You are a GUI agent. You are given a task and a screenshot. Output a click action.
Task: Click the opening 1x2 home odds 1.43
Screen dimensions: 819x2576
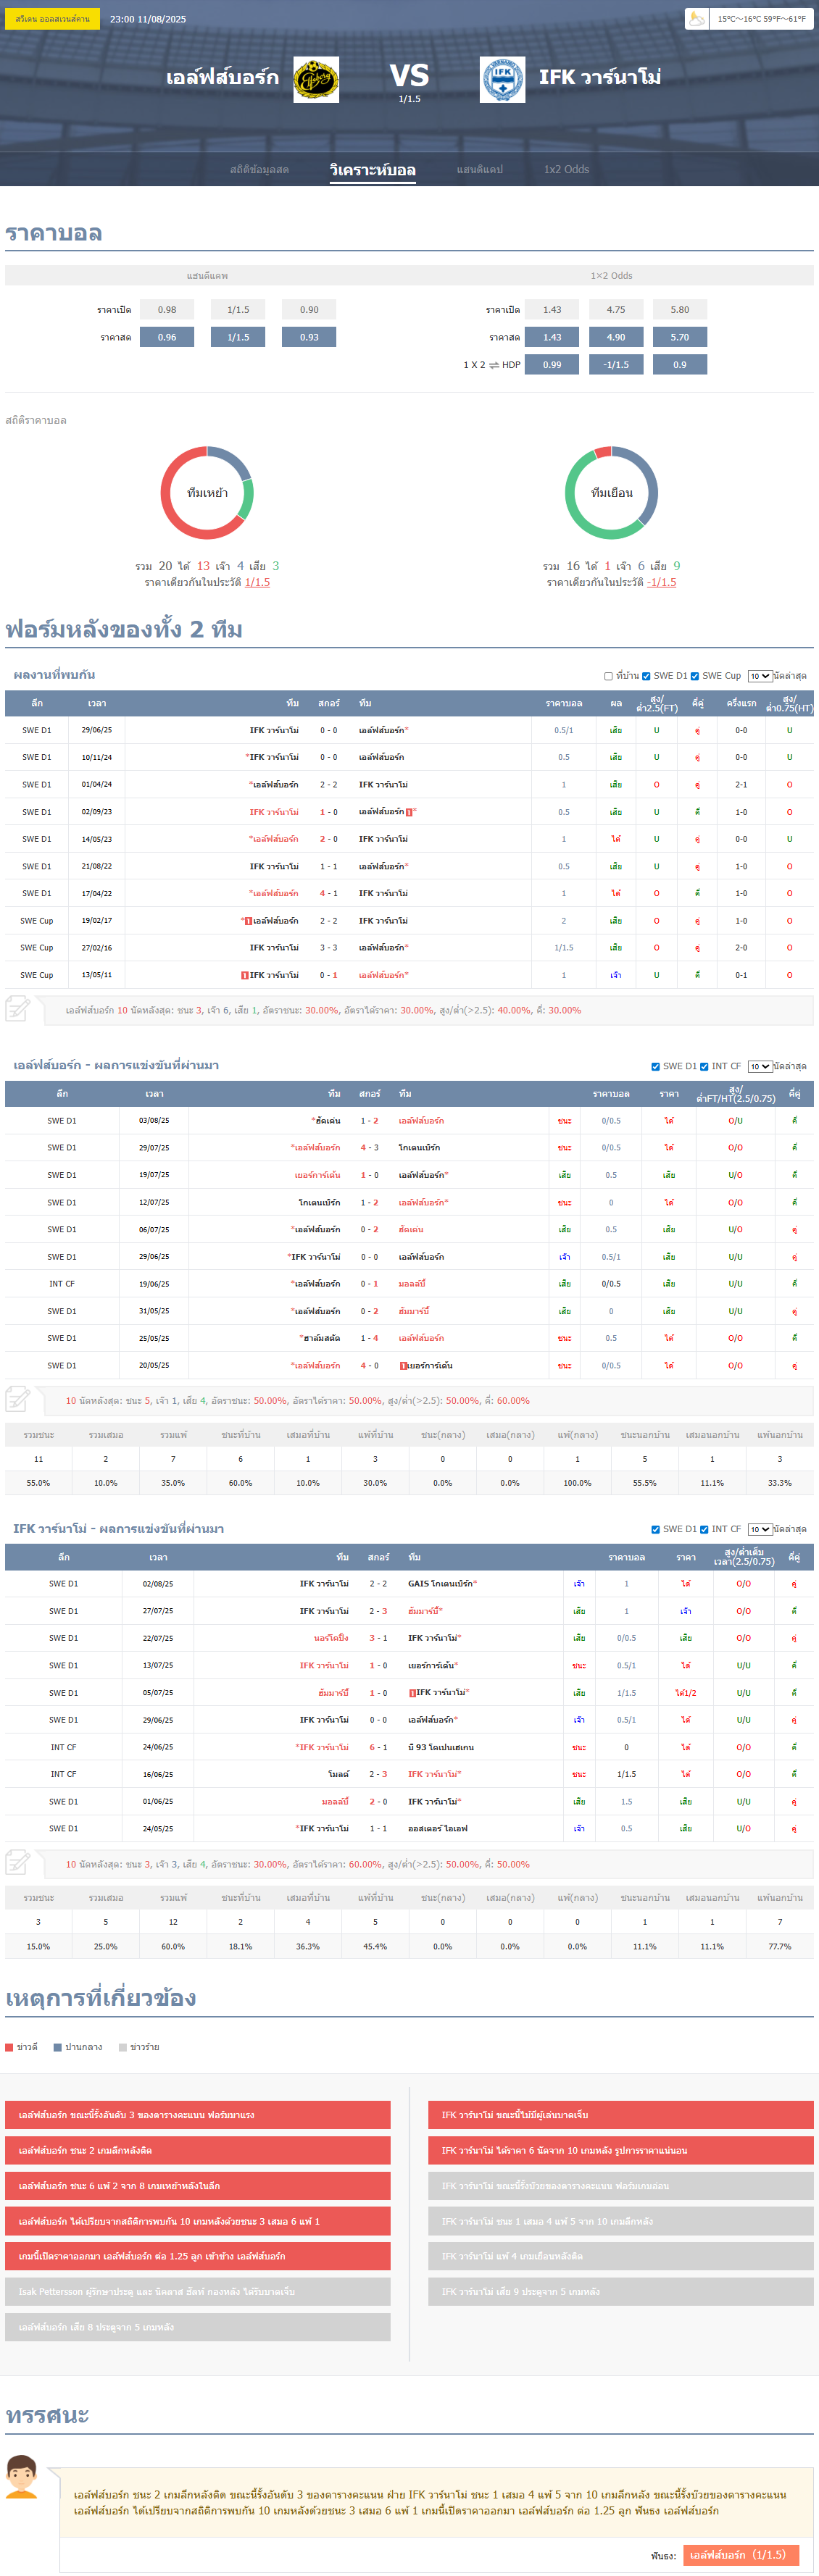point(552,309)
